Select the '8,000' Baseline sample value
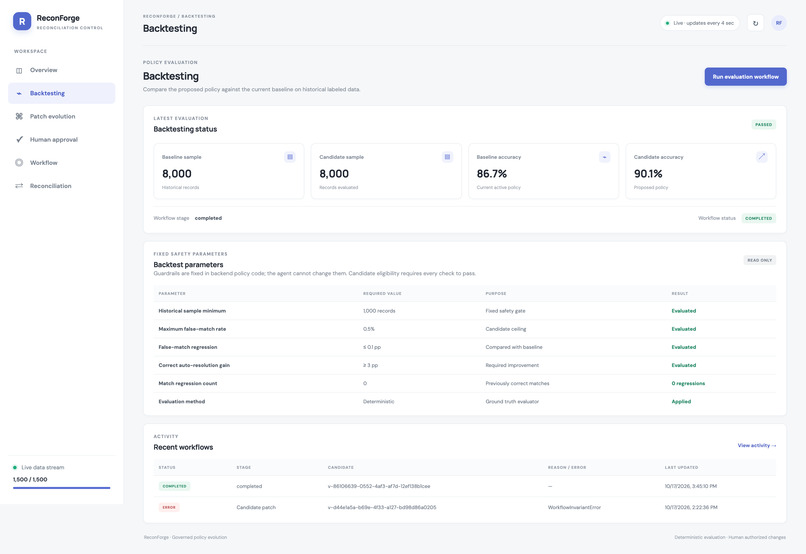Viewport: 806px width, 554px height. 177,174
